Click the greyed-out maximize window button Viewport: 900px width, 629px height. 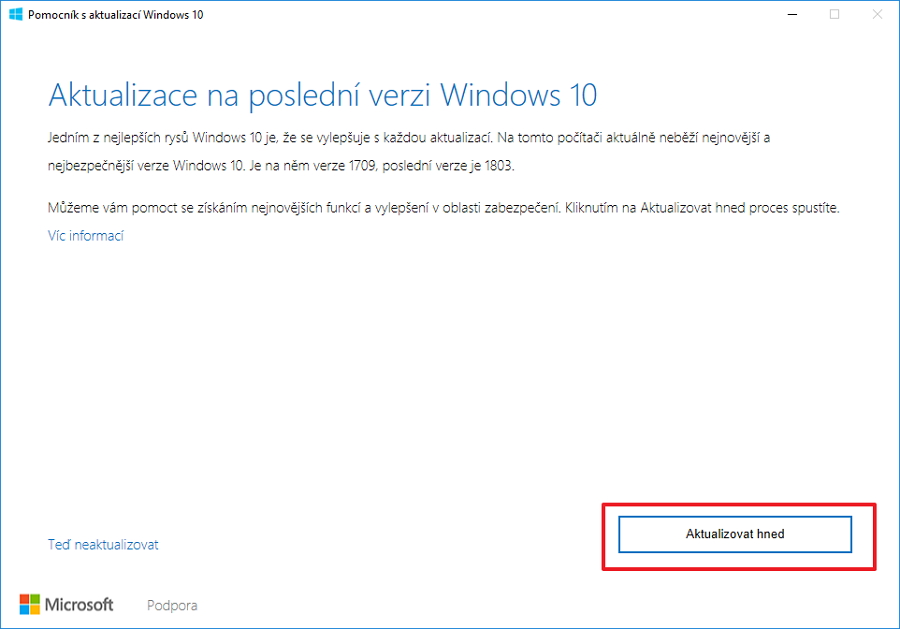pos(834,14)
